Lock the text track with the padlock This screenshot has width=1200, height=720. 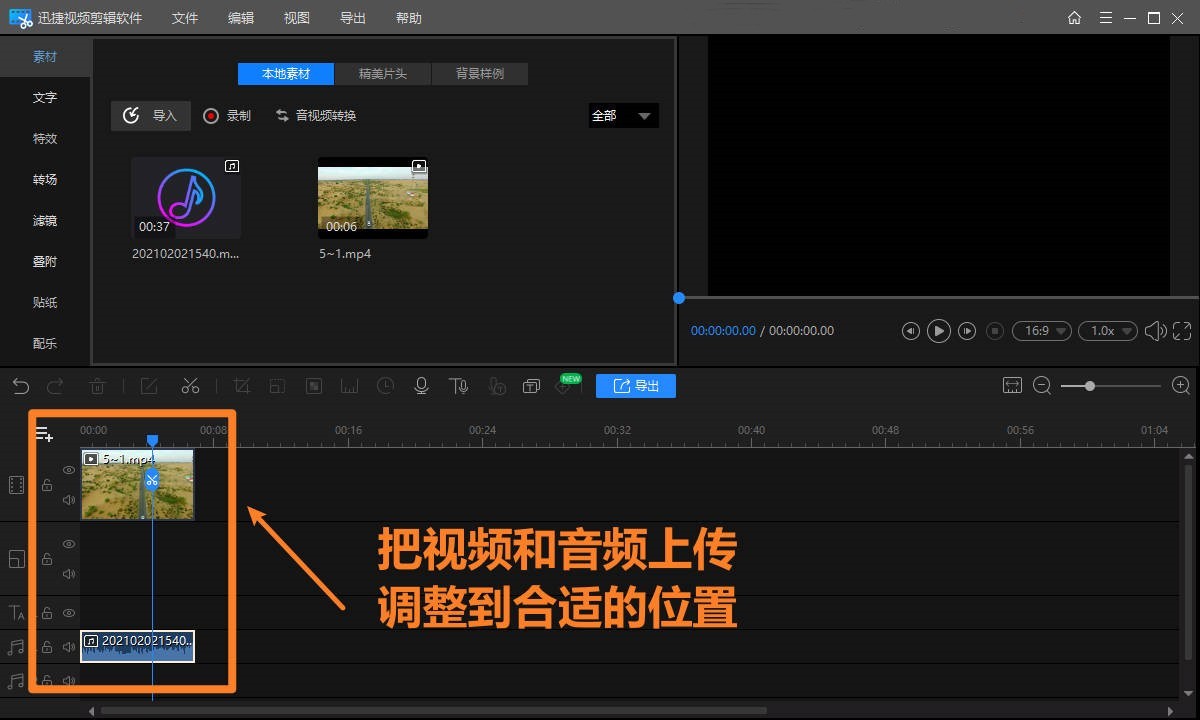pos(47,613)
